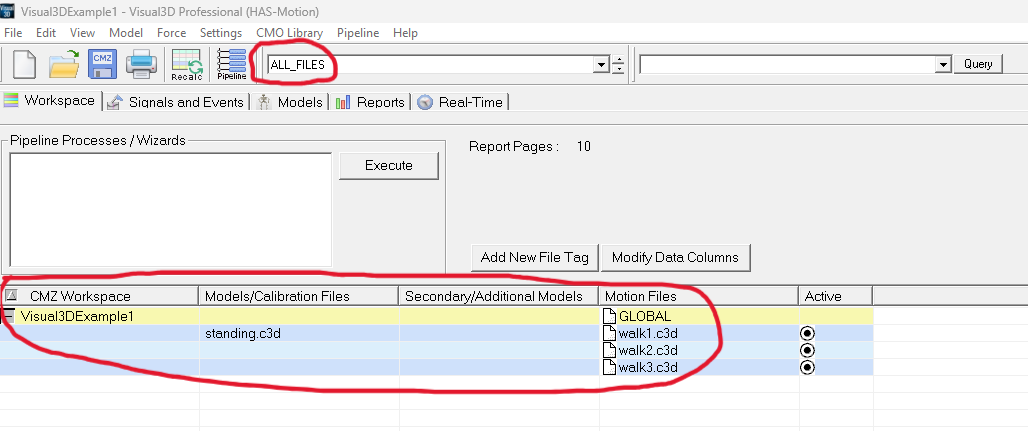Switch to the Reports tab

[x=370, y=102]
